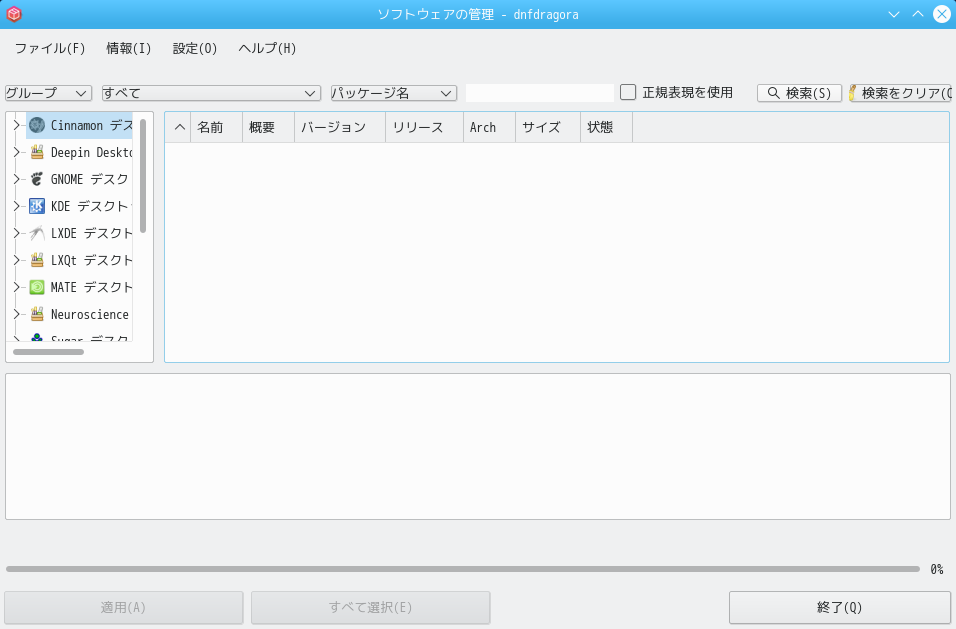Select the Cinnamon デスクトップ group row
Image resolution: width=956 pixels, height=629 pixels.
79,126
